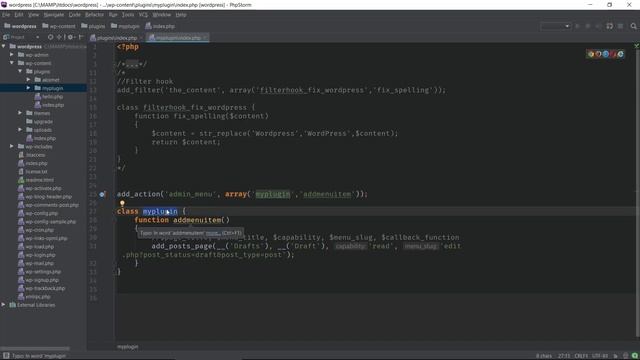640x360 pixels.
Task: Click plugins in the navigation breadcrumb
Action: (x=93, y=26)
